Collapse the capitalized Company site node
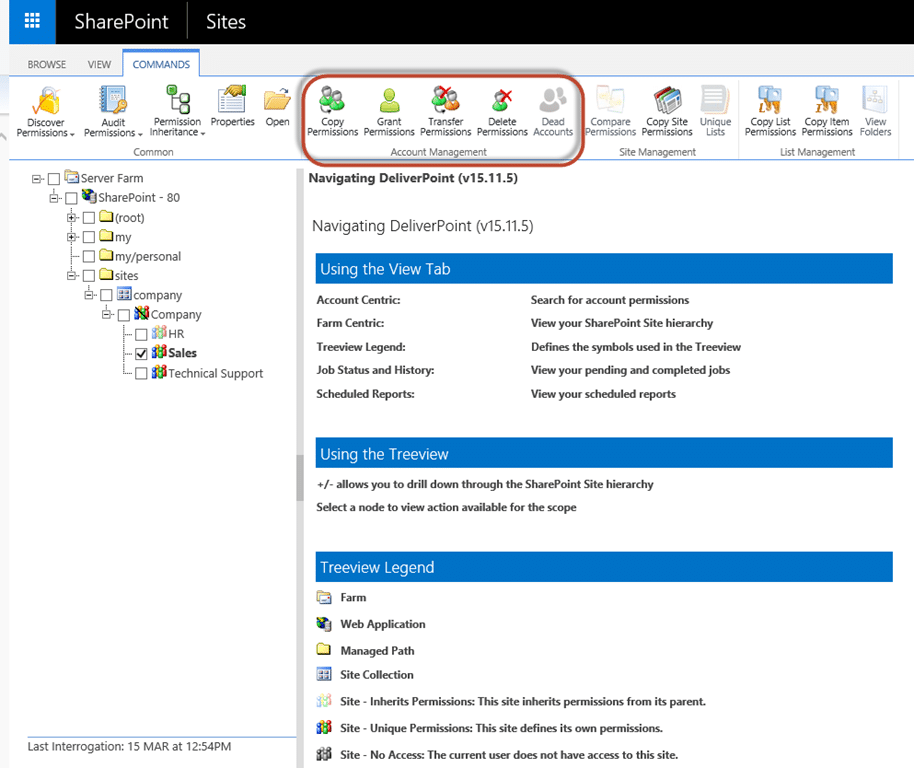Image resolution: width=914 pixels, height=768 pixels. pos(107,315)
